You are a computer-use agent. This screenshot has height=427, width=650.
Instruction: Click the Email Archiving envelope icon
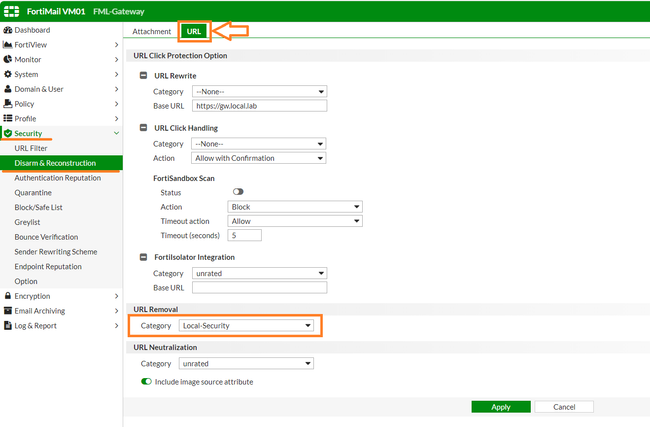(8, 311)
